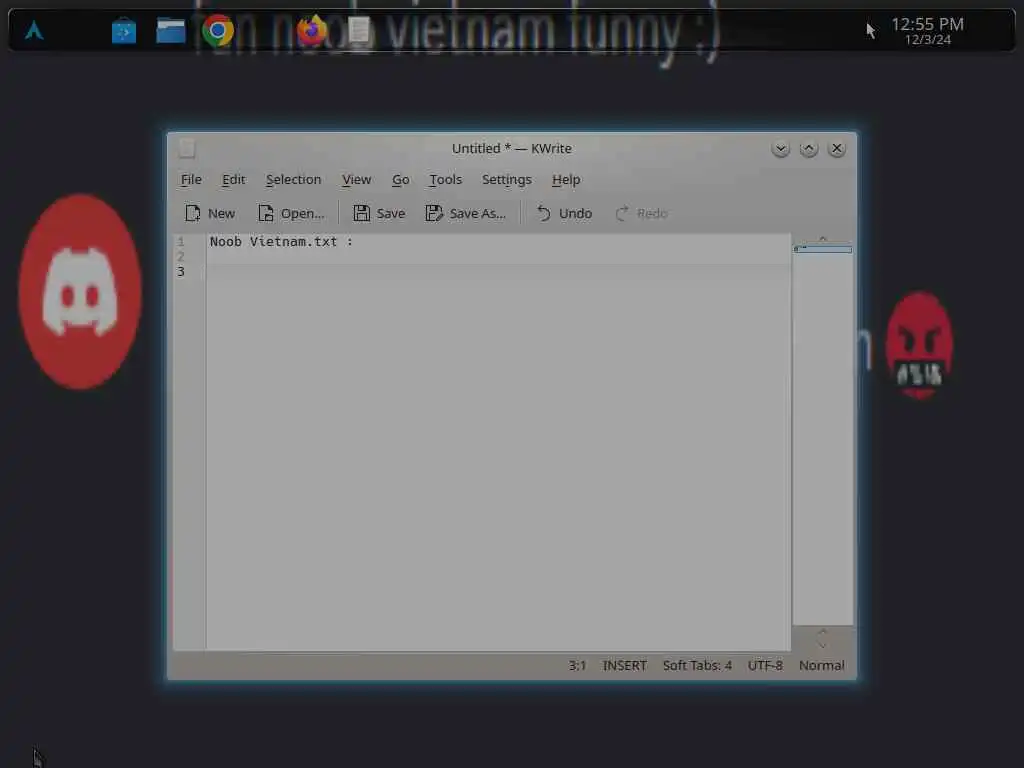Open the Help menu

[566, 179]
